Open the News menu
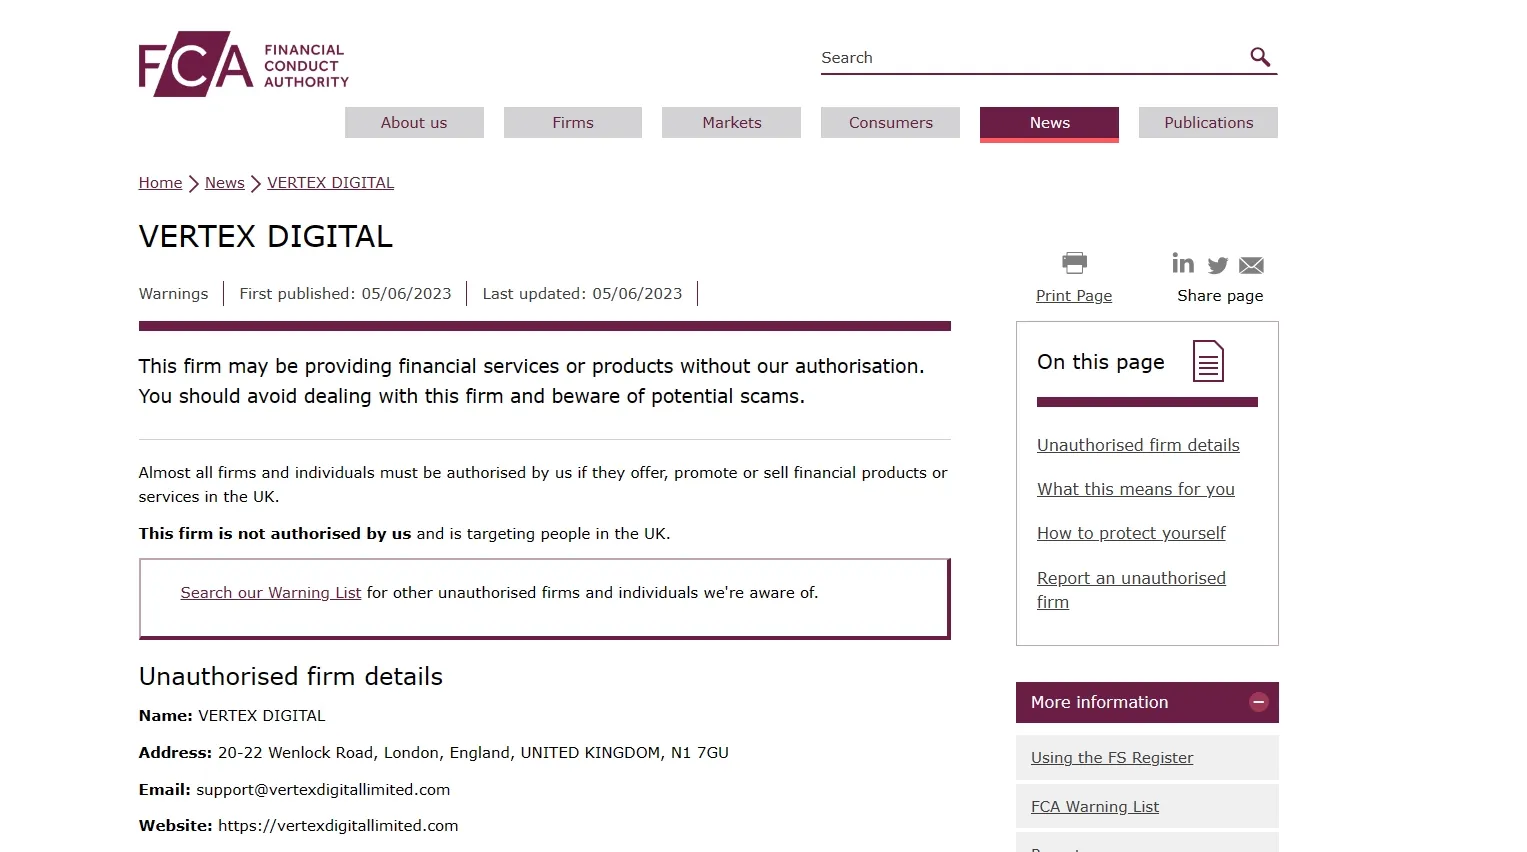Screen dimensions: 1527x852 pos(1050,123)
